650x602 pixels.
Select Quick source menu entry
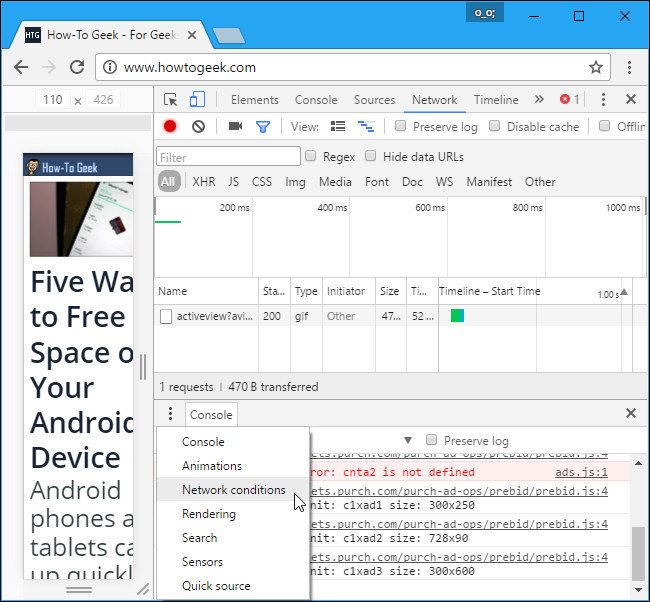(233, 586)
